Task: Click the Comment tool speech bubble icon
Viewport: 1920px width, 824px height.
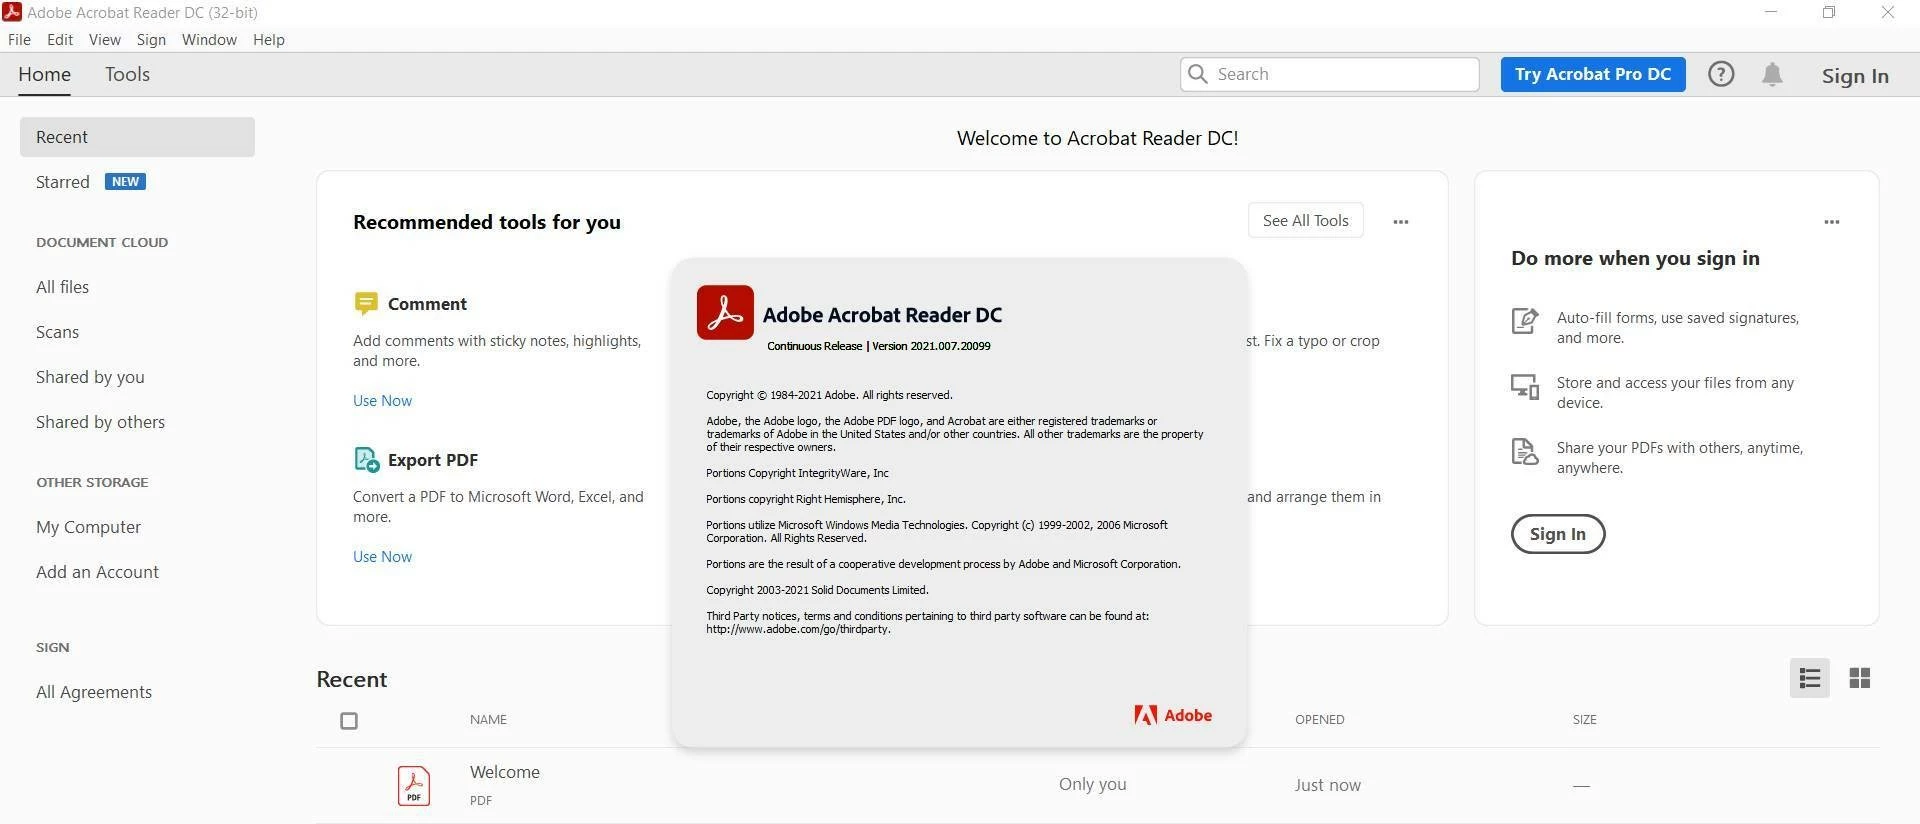Action: [366, 303]
